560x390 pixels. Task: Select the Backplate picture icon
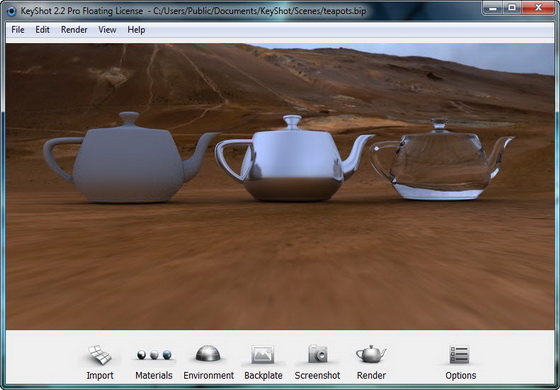click(x=263, y=354)
